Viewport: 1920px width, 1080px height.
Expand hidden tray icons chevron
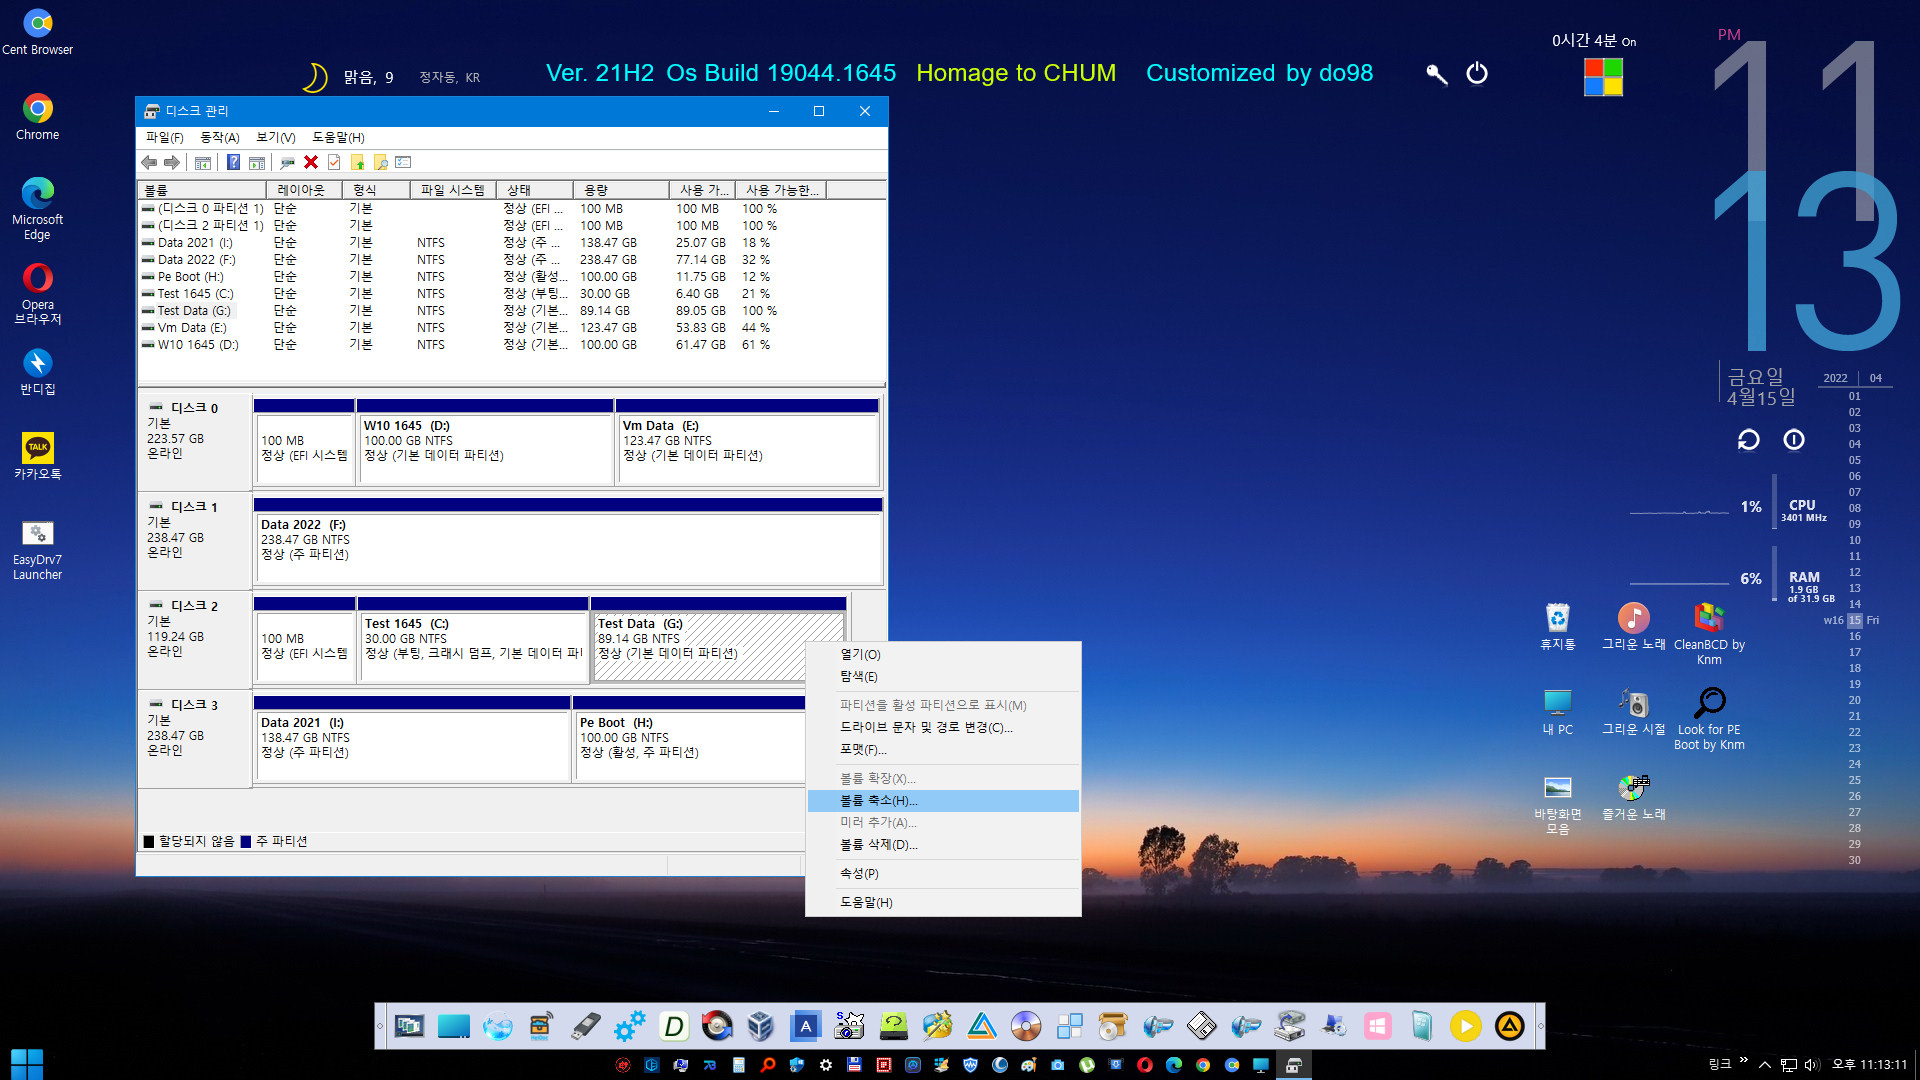point(1764,1065)
